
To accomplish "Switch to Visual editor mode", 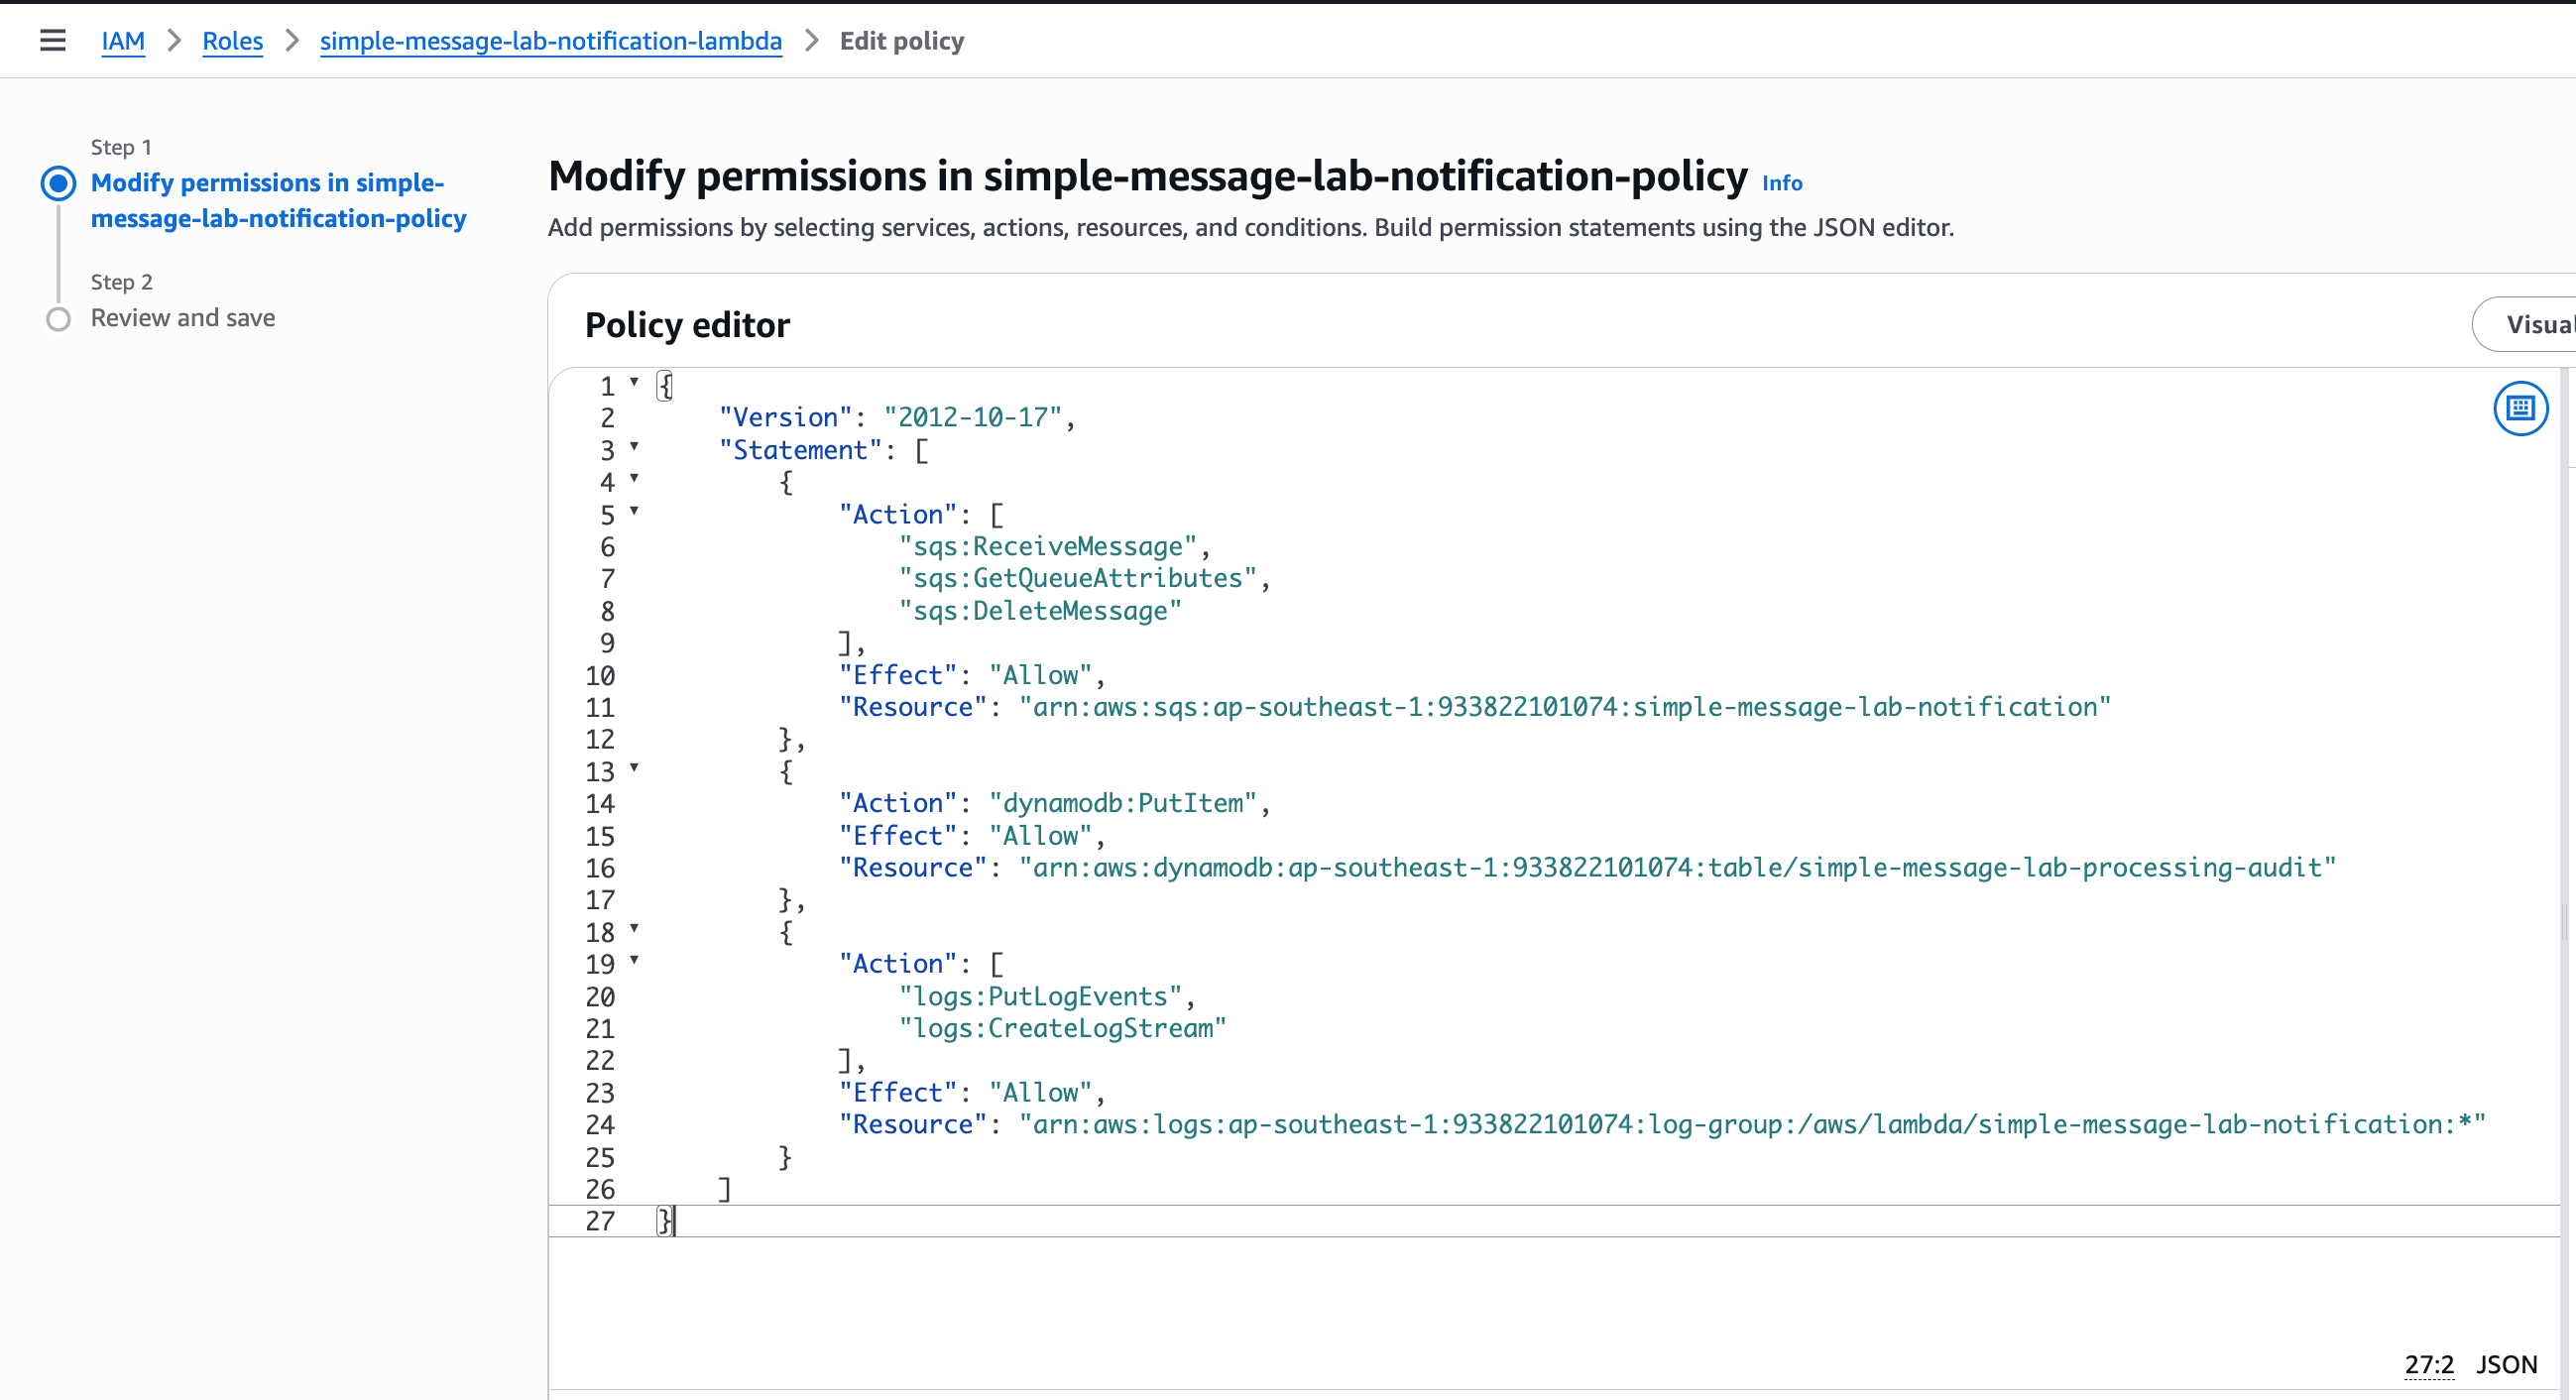I will pyautogui.click(x=2524, y=324).
